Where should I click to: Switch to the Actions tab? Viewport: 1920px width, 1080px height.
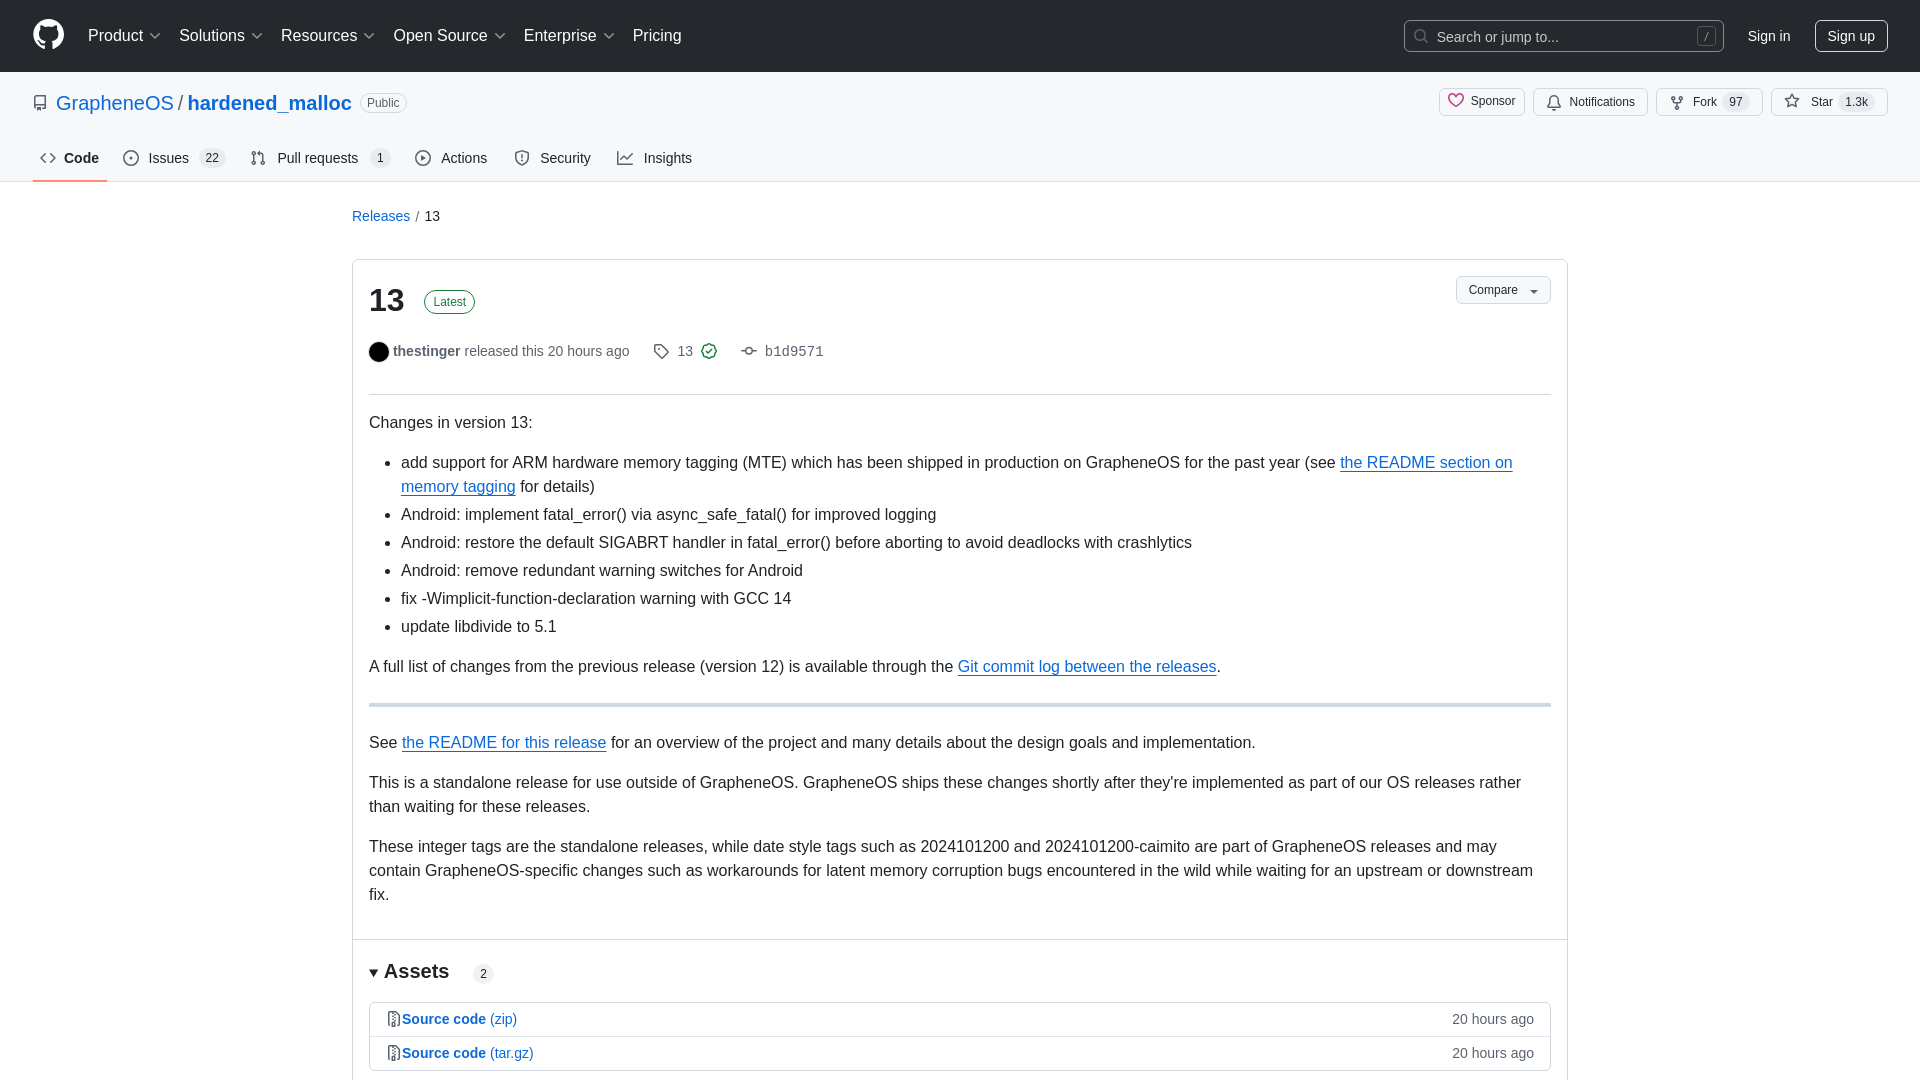(451, 158)
